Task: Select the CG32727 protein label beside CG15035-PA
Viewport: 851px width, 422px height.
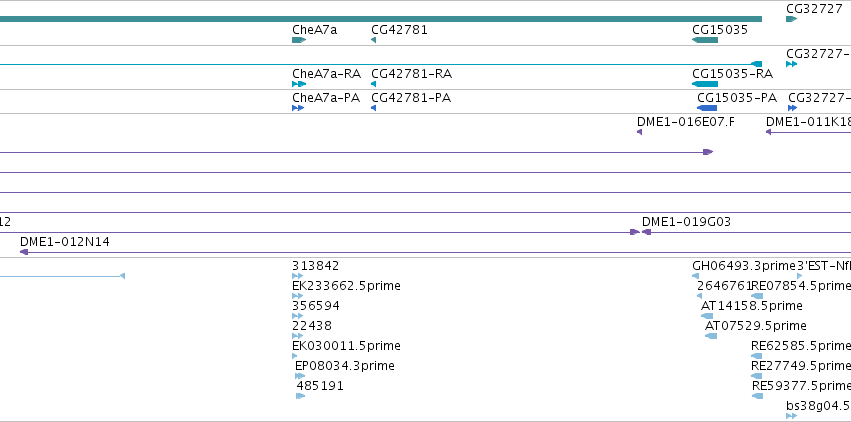Action: pyautogui.click(x=820, y=98)
